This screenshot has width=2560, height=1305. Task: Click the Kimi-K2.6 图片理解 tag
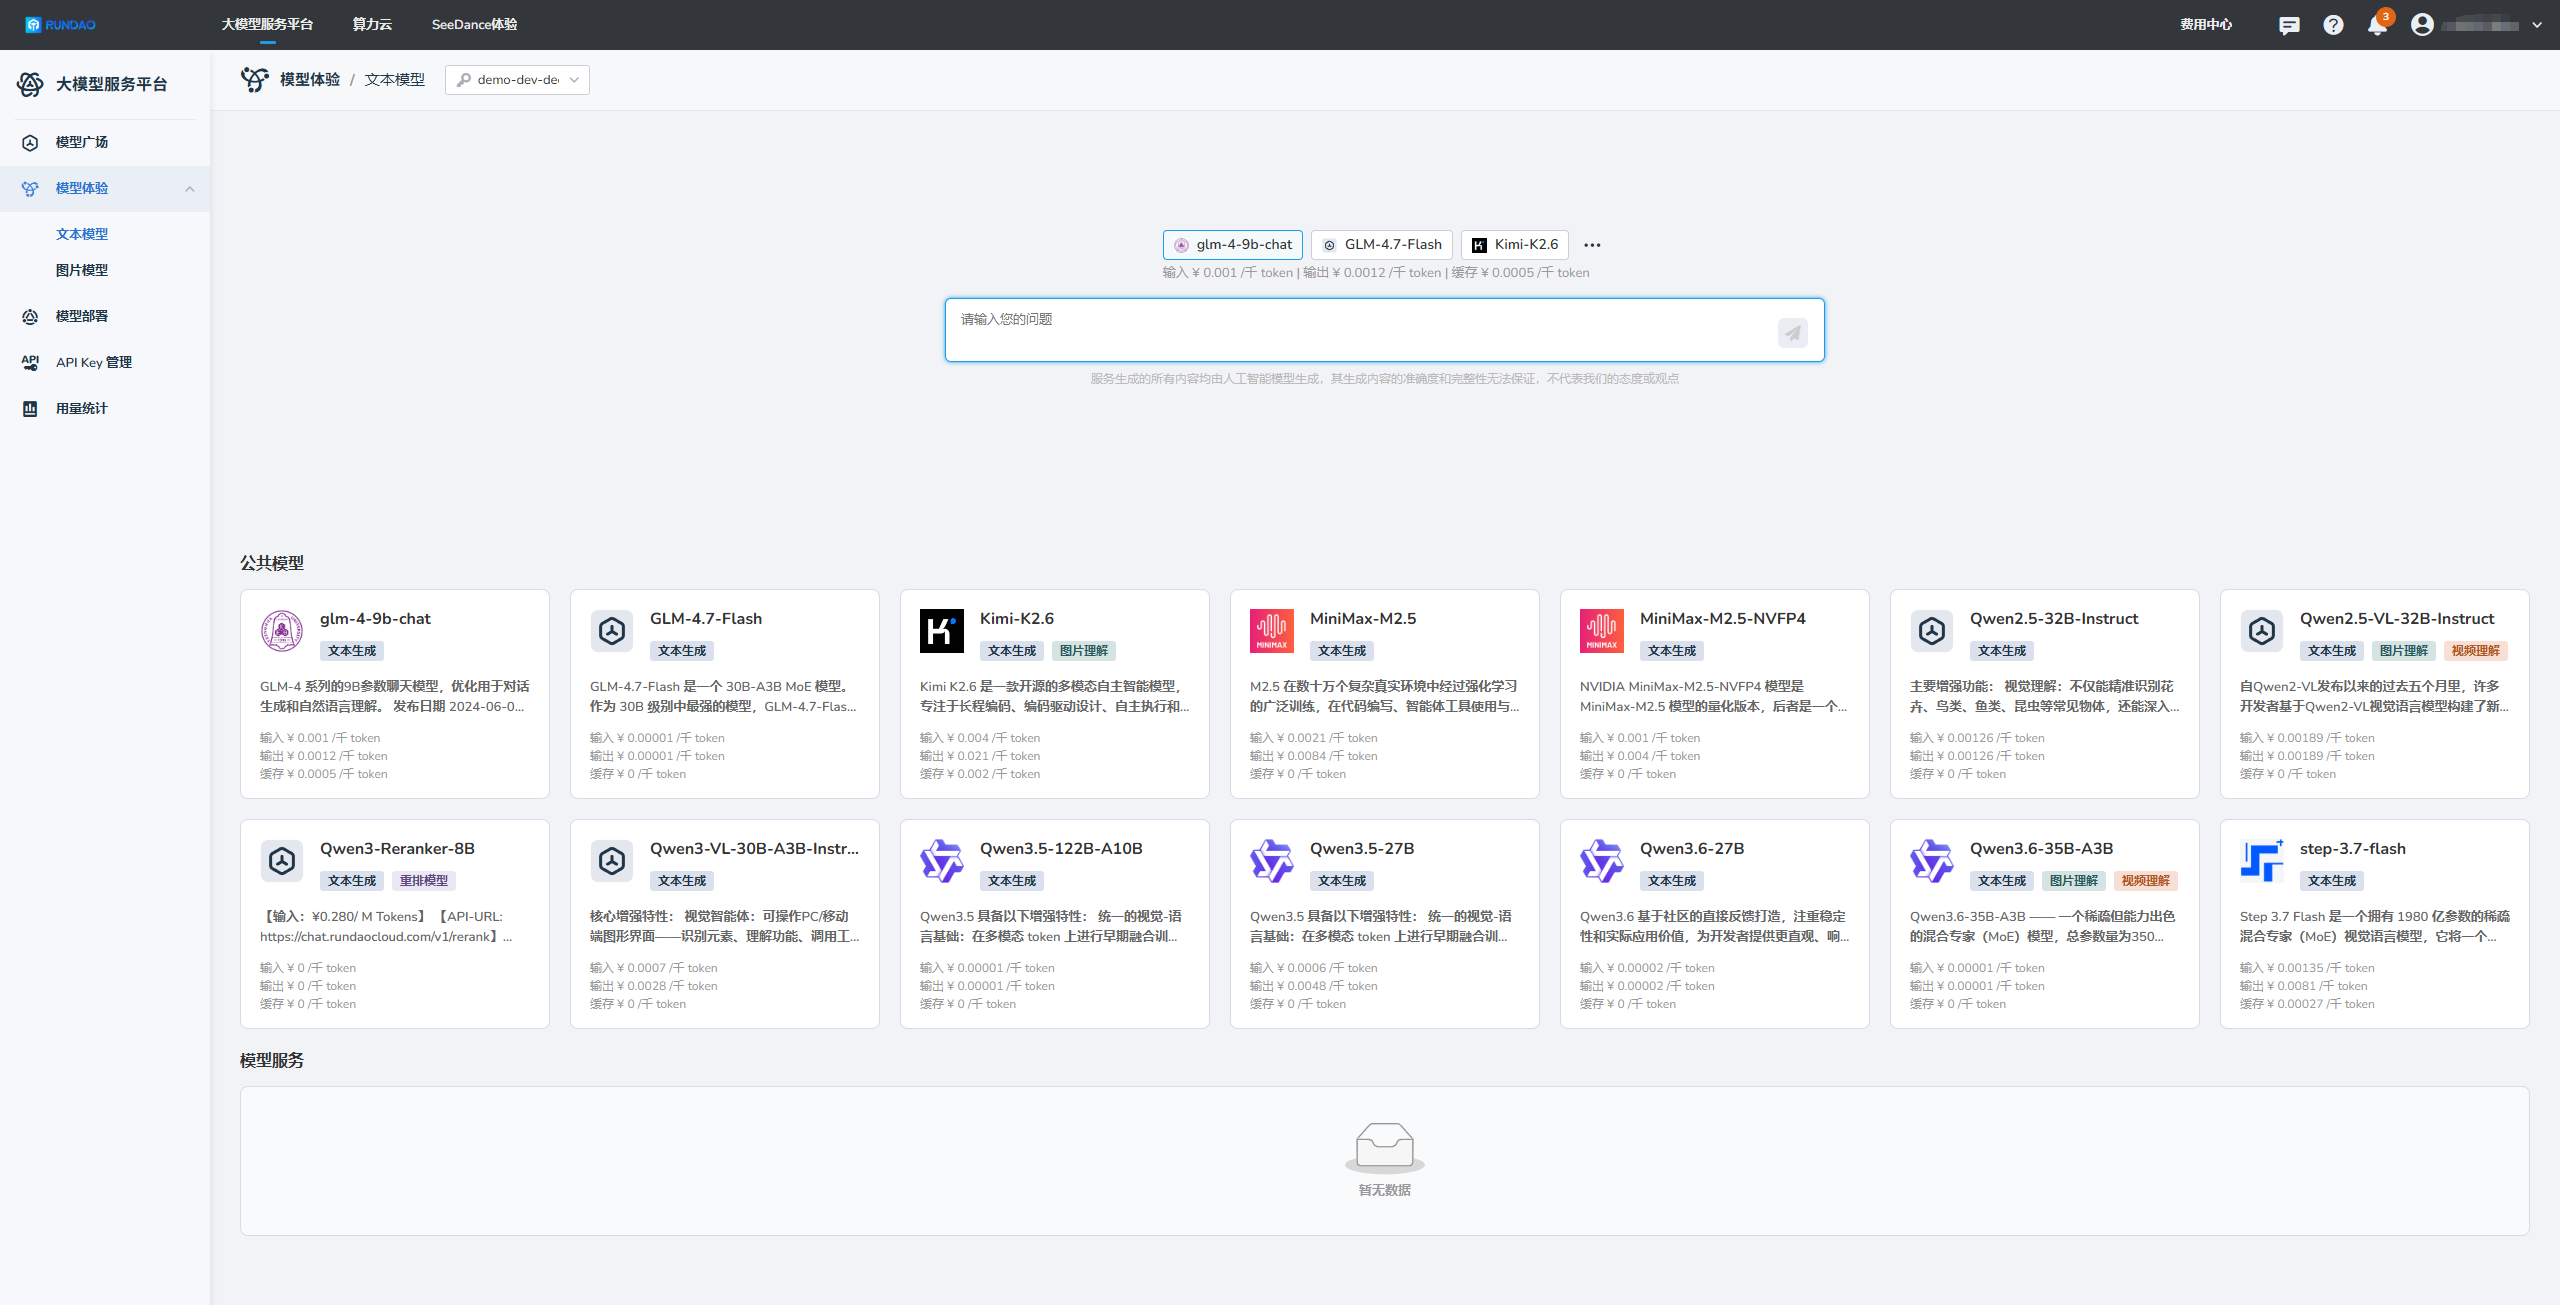(1084, 651)
